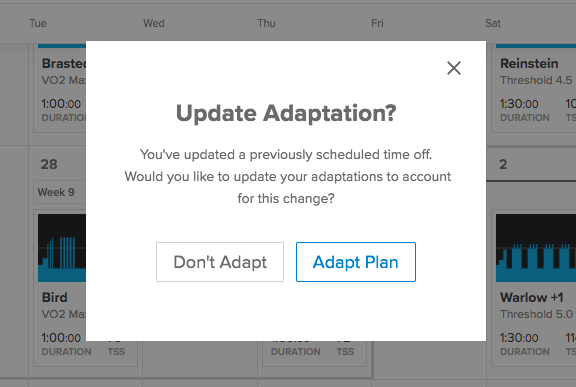Select the Thu column header
Image resolution: width=576 pixels, height=387 pixels.
point(266,23)
